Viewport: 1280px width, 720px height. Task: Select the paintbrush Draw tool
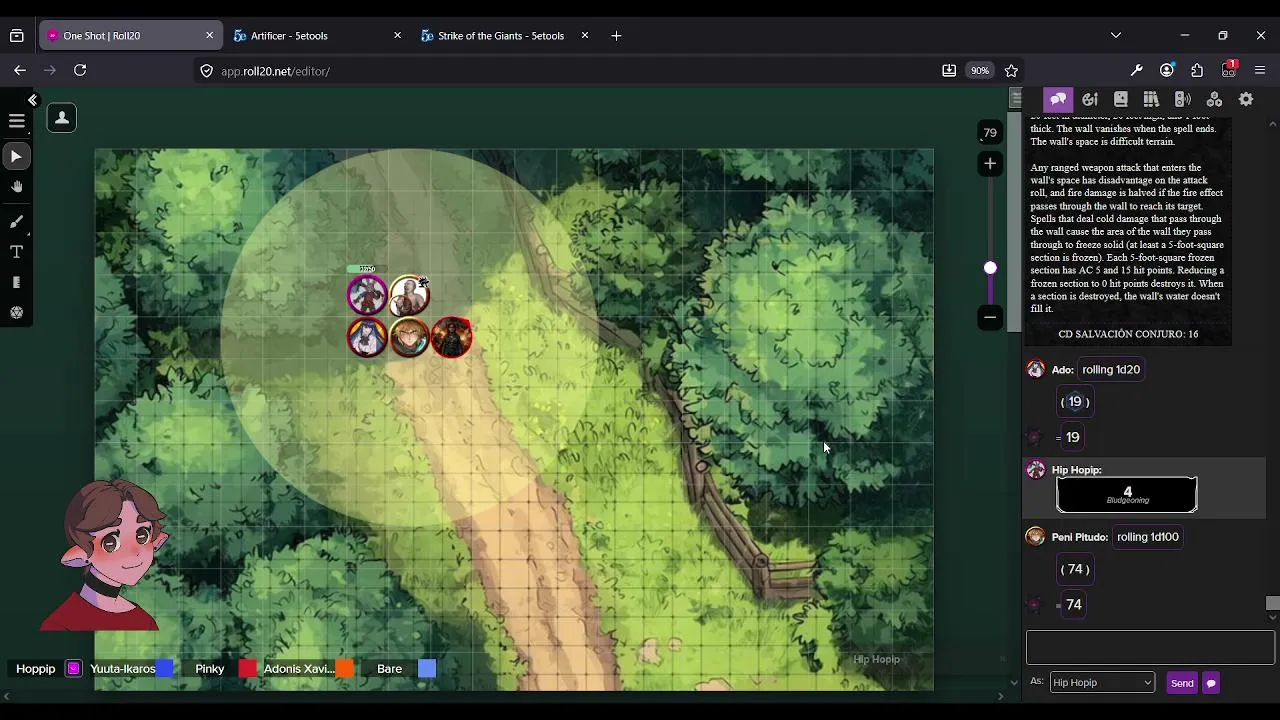16,221
